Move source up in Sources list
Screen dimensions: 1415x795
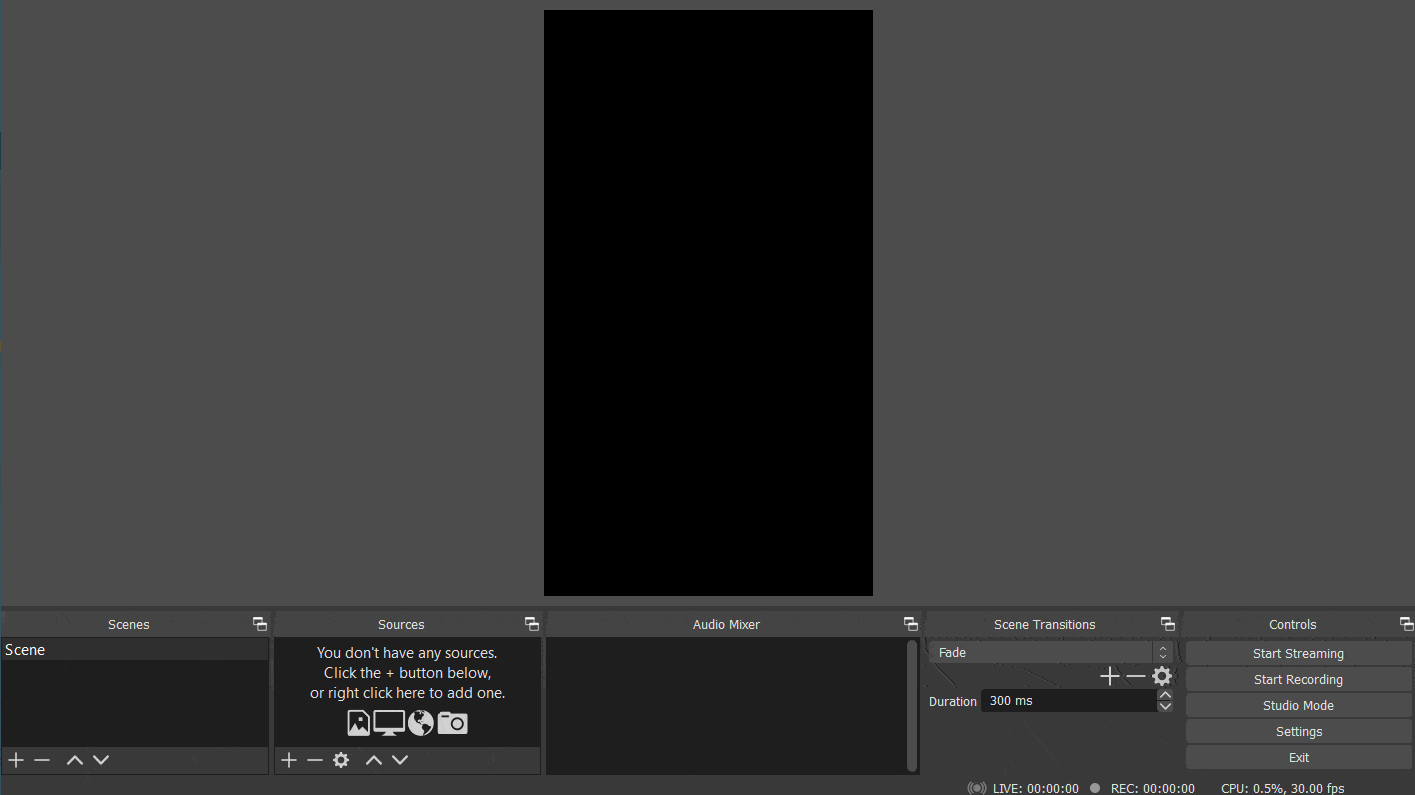coord(374,760)
